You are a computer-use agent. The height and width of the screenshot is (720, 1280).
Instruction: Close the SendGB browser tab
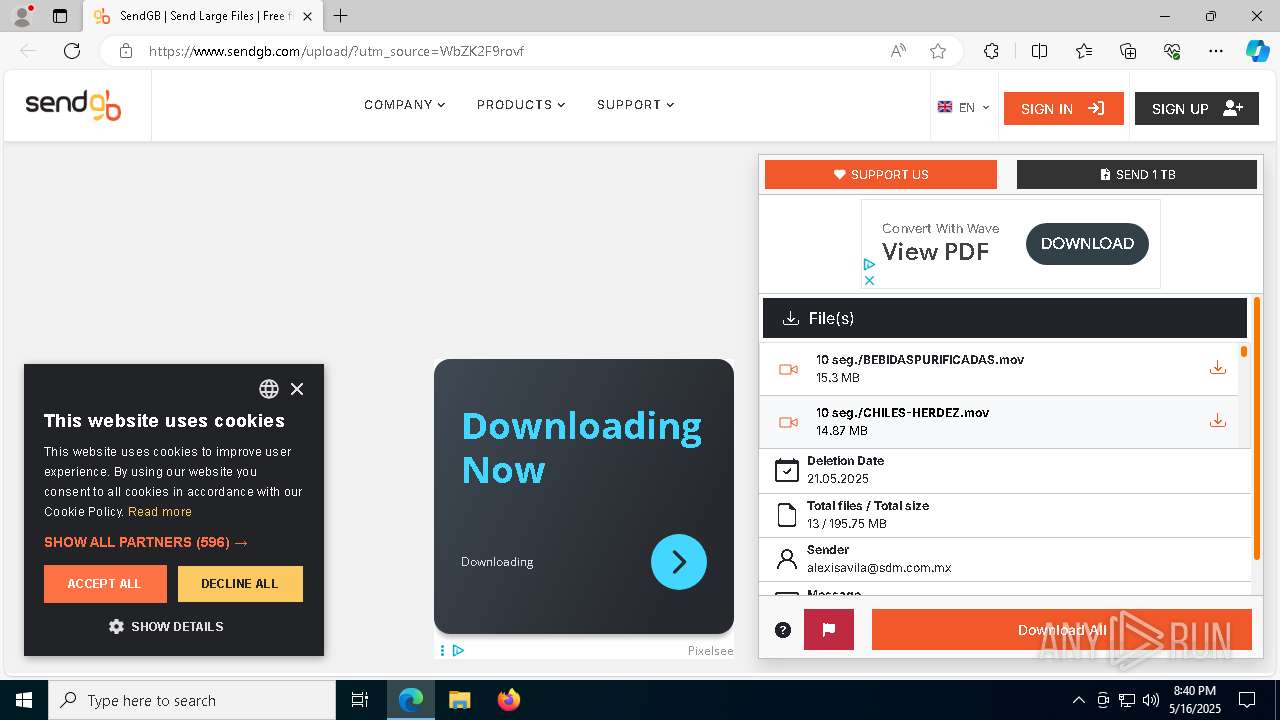[308, 16]
